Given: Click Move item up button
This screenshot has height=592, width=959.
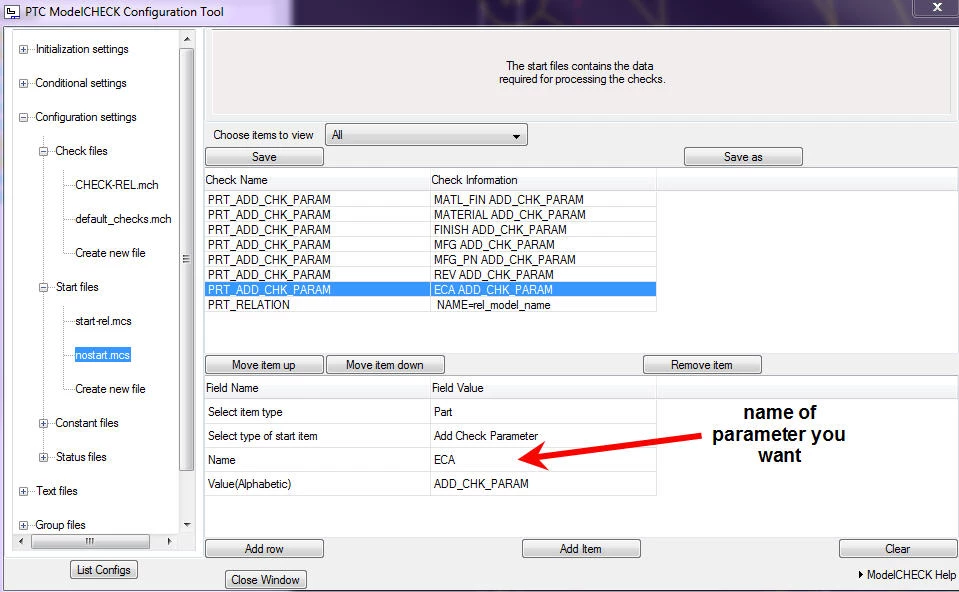Looking at the screenshot, I should tap(264, 364).
